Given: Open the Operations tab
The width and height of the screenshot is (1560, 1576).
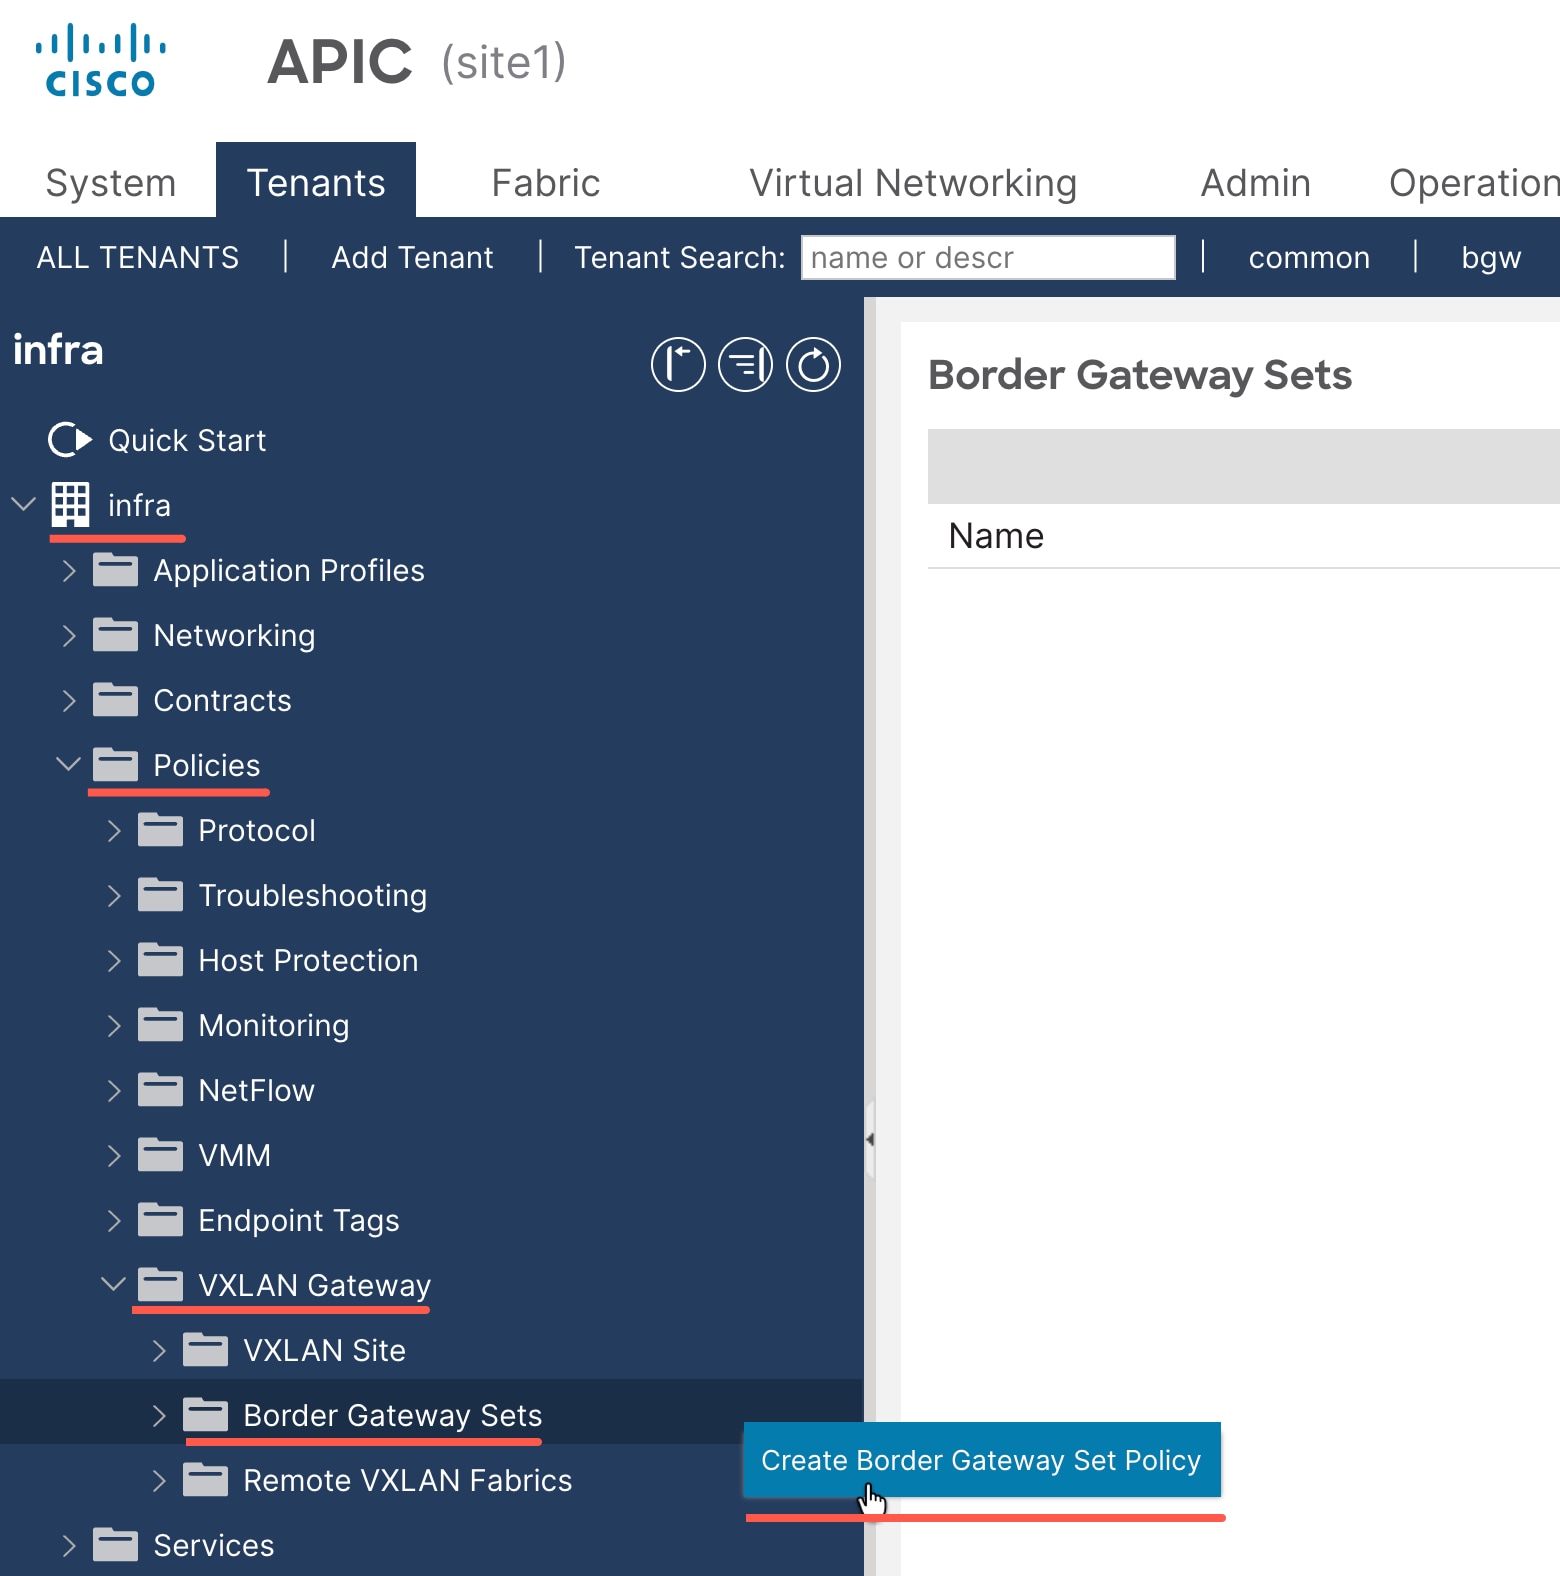Looking at the screenshot, I should [x=1474, y=183].
